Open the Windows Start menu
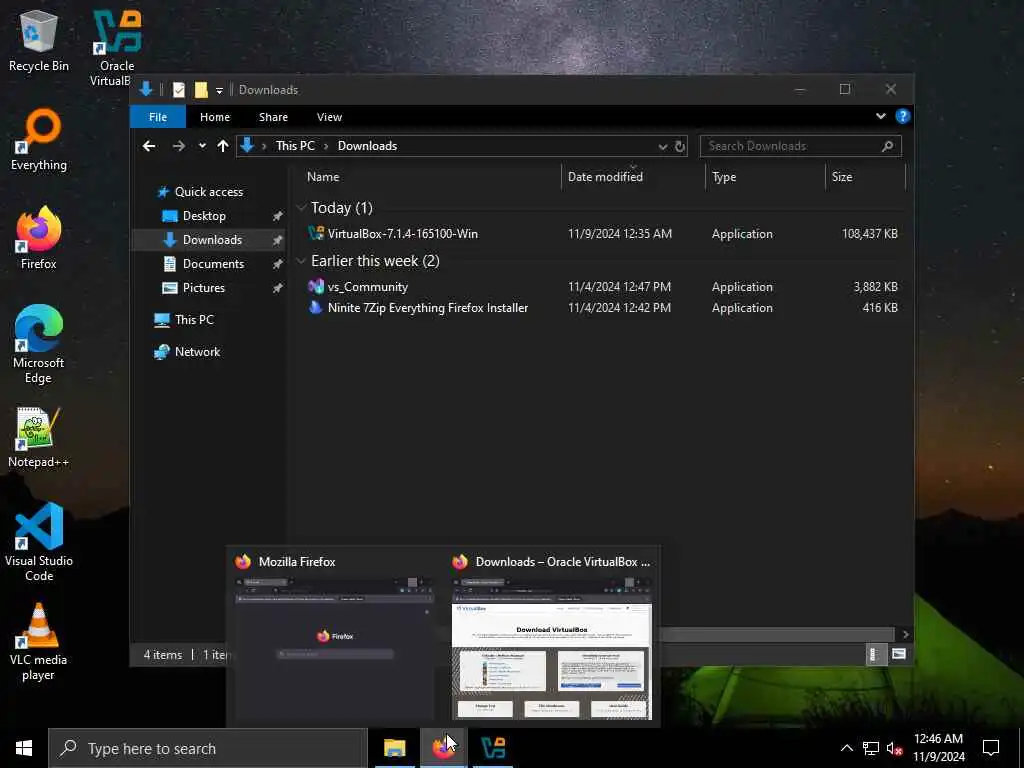1024x768 pixels. click(x=24, y=748)
